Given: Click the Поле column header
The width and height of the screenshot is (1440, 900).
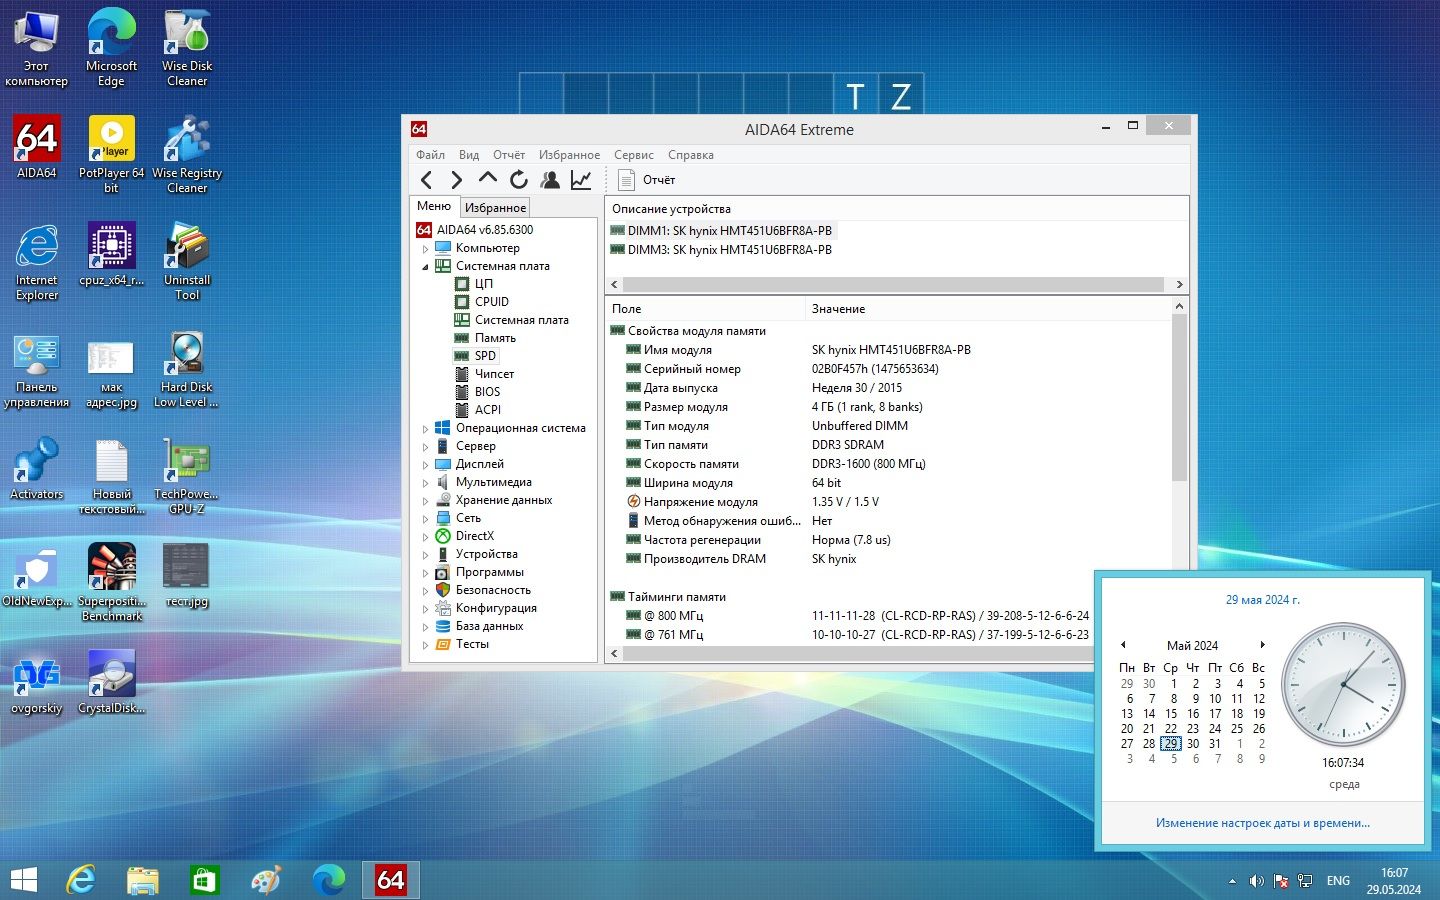Looking at the screenshot, I should [x=705, y=309].
